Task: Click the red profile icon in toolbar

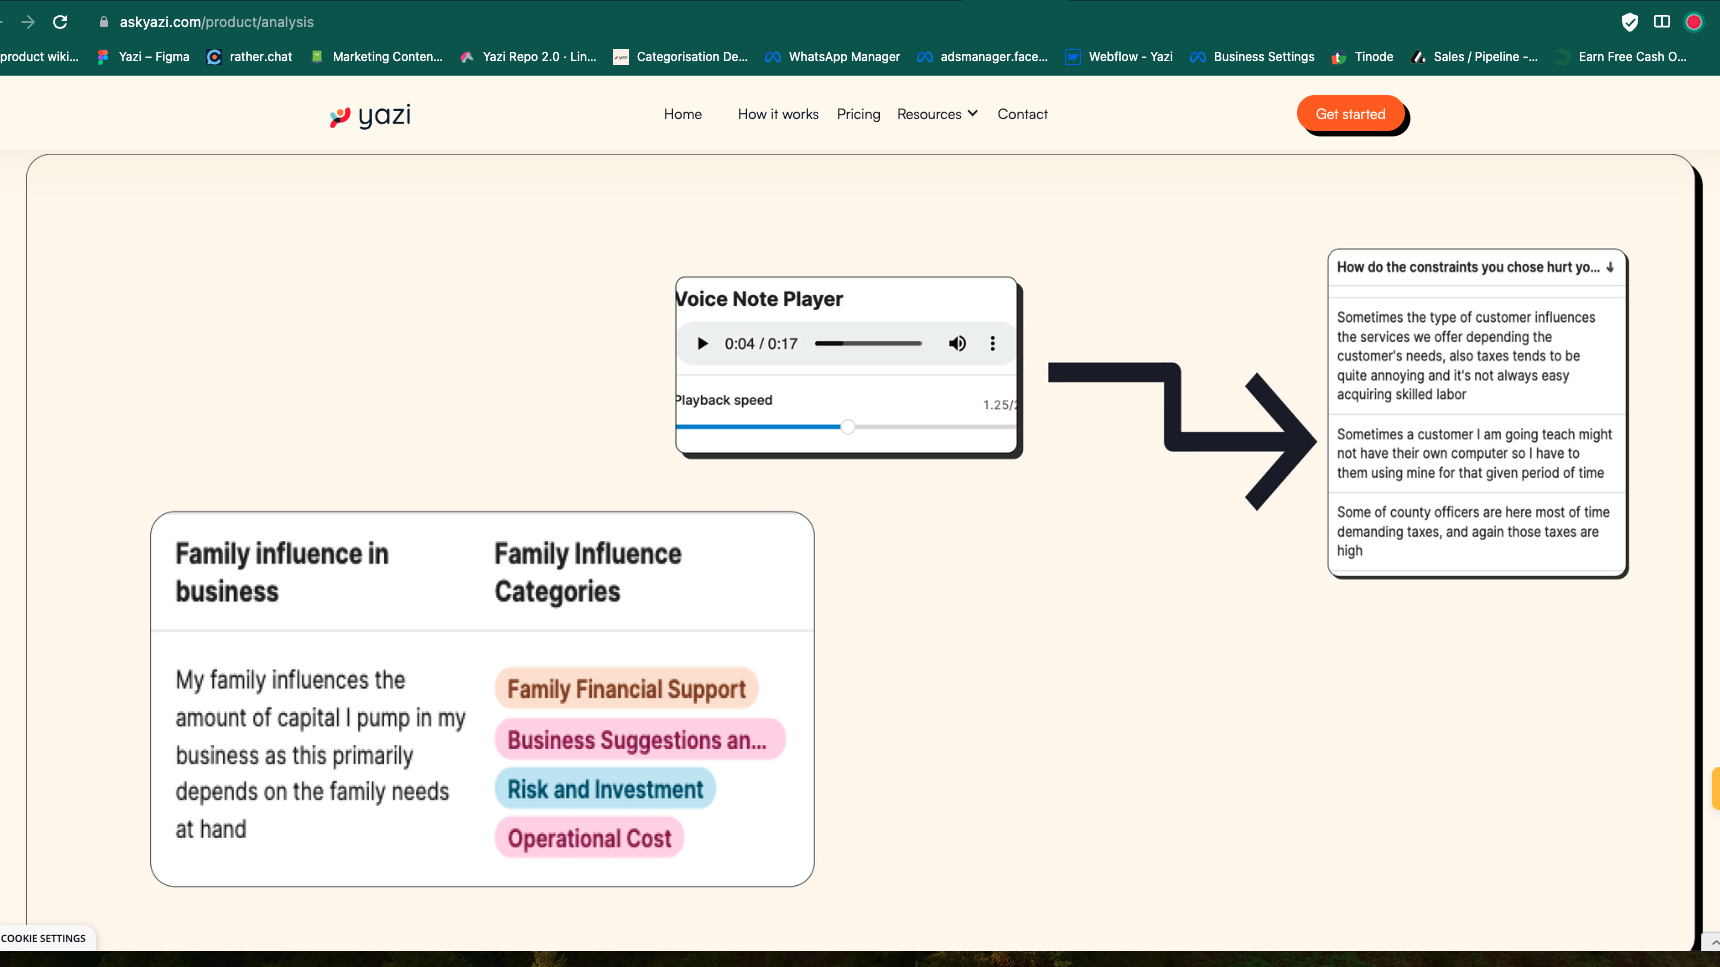Action: [x=1694, y=22]
